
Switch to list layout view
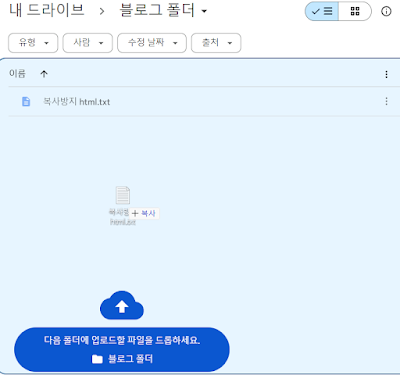322,11
